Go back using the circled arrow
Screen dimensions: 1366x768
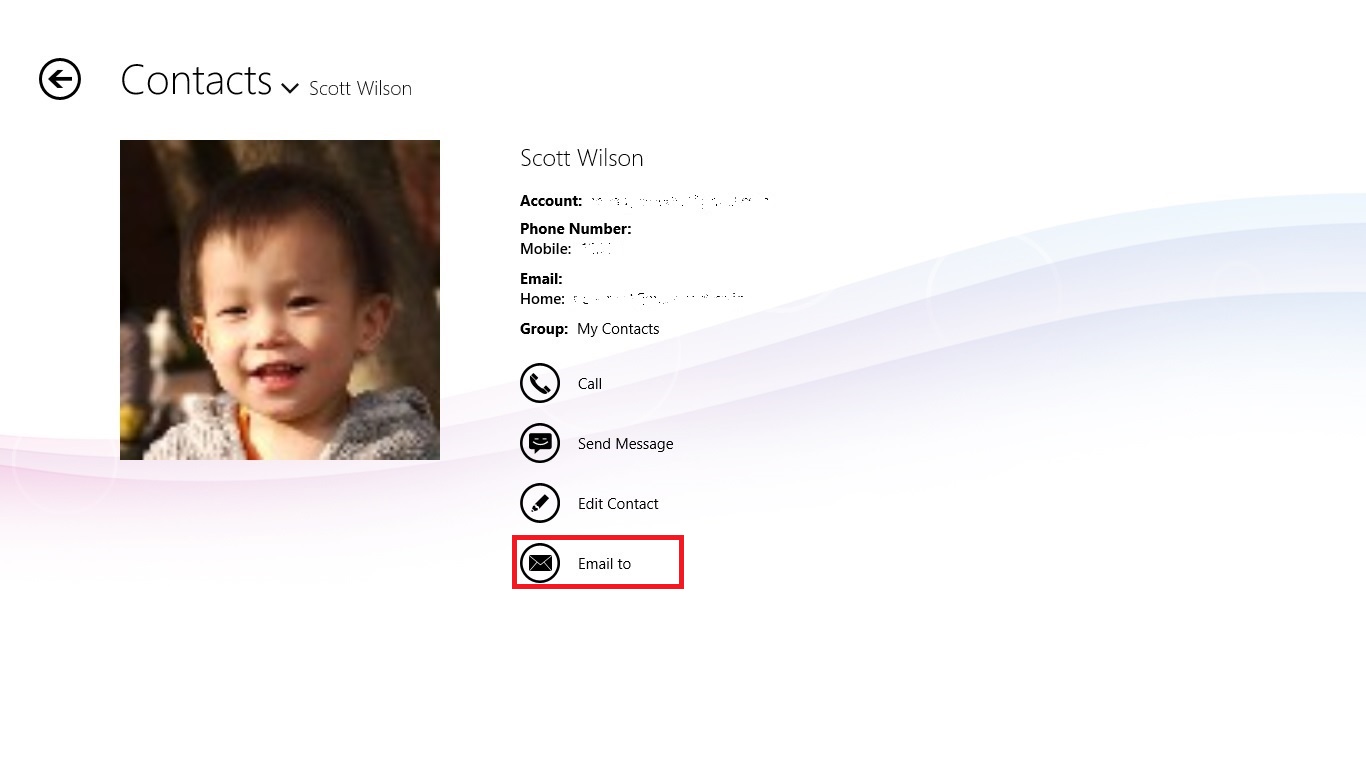[x=60, y=79]
